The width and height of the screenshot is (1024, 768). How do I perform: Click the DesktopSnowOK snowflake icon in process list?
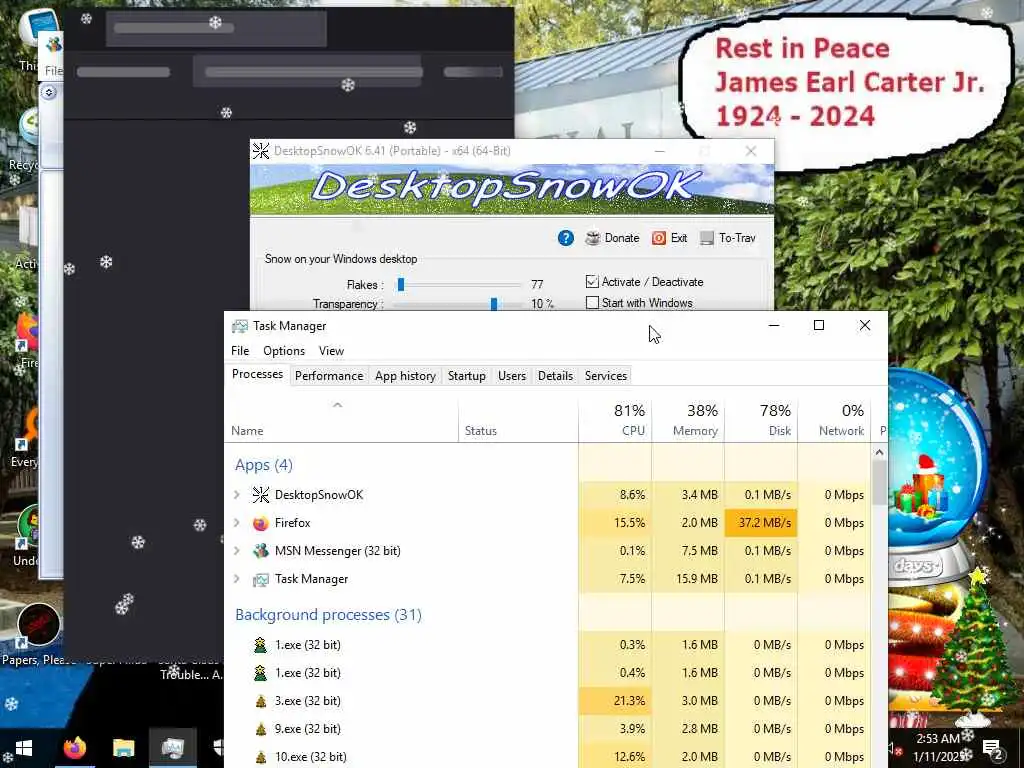(x=261, y=495)
